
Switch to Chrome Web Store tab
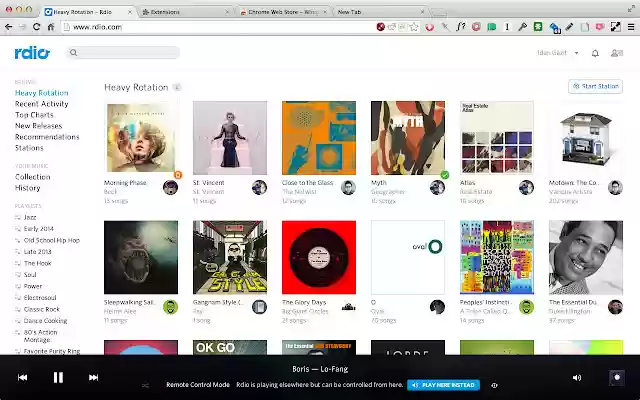coord(284,12)
